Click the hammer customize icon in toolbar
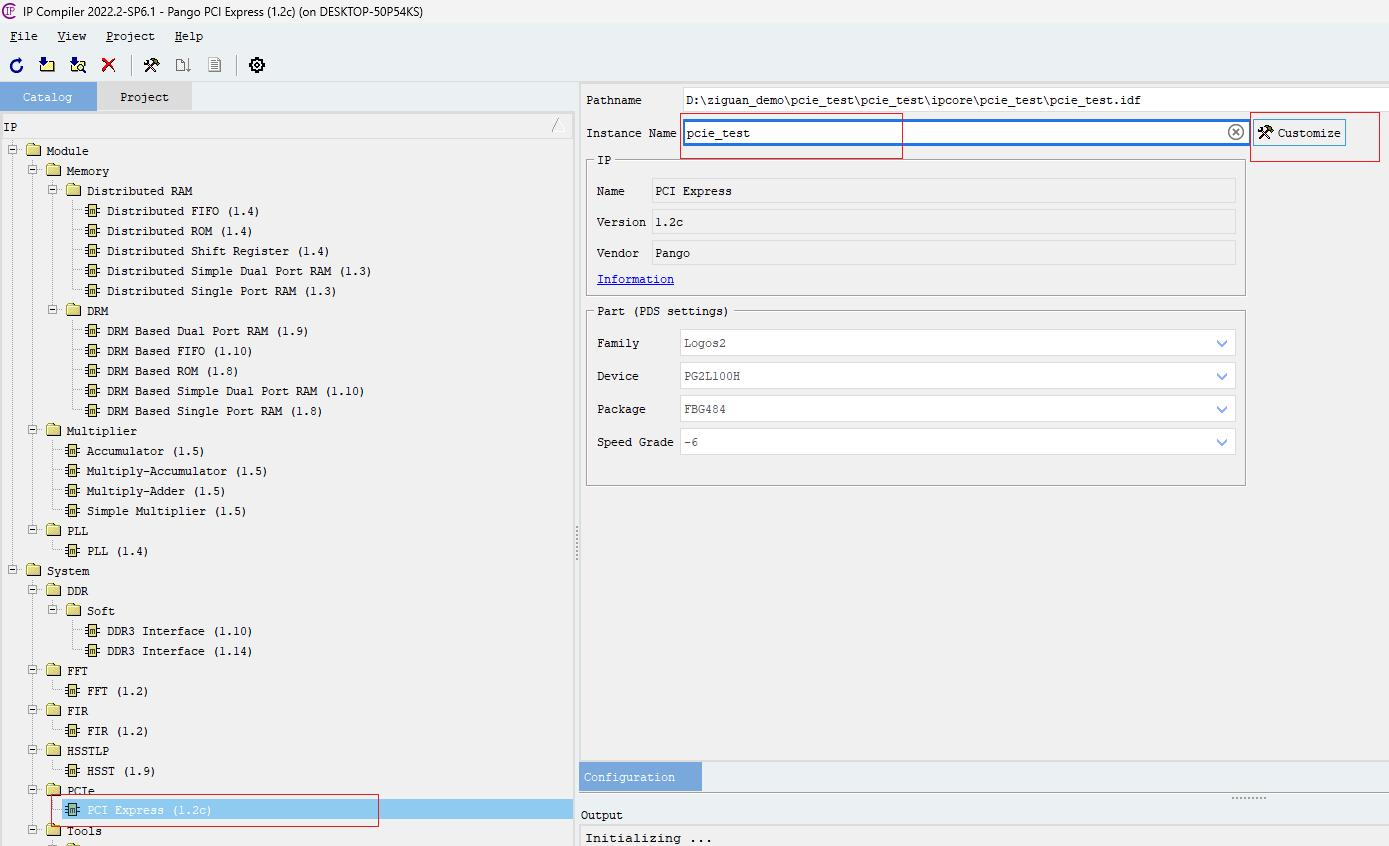The image size is (1389, 846). (152, 65)
